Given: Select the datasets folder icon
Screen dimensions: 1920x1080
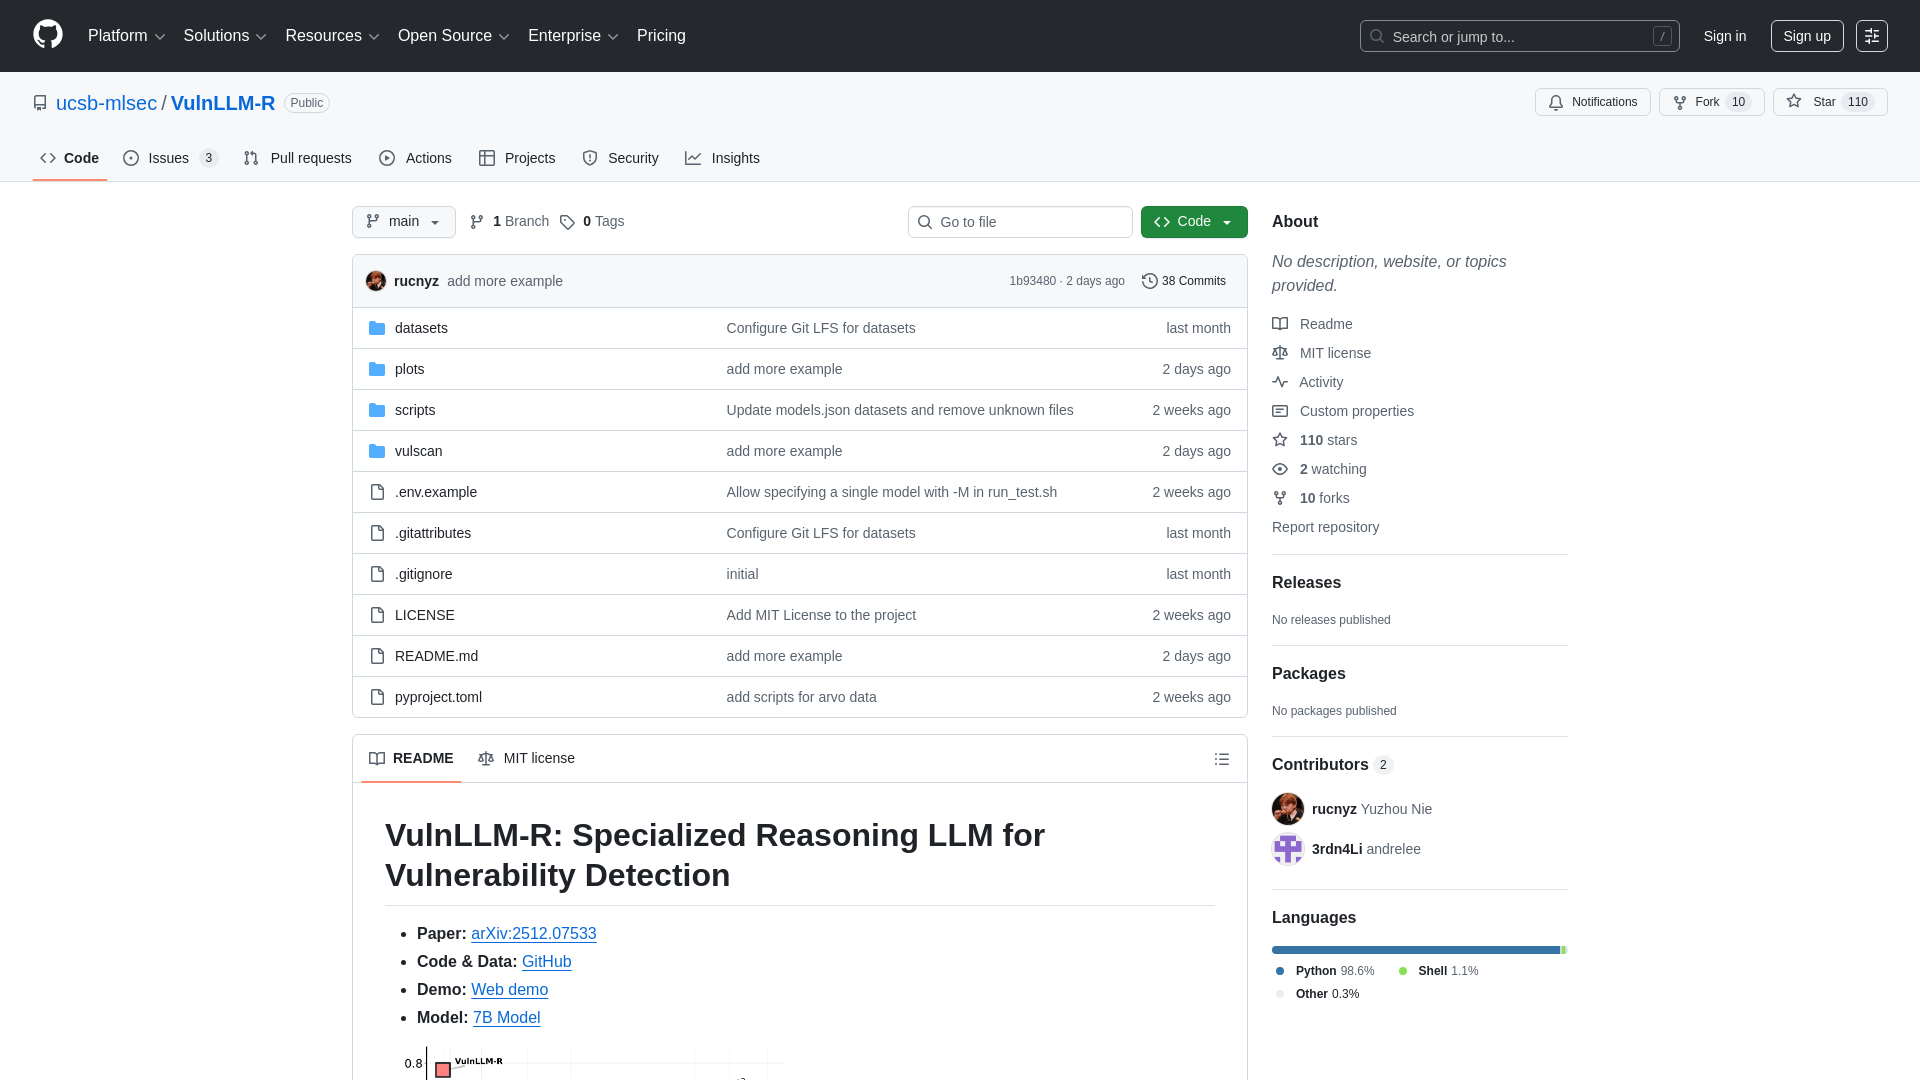Looking at the screenshot, I should 377,328.
